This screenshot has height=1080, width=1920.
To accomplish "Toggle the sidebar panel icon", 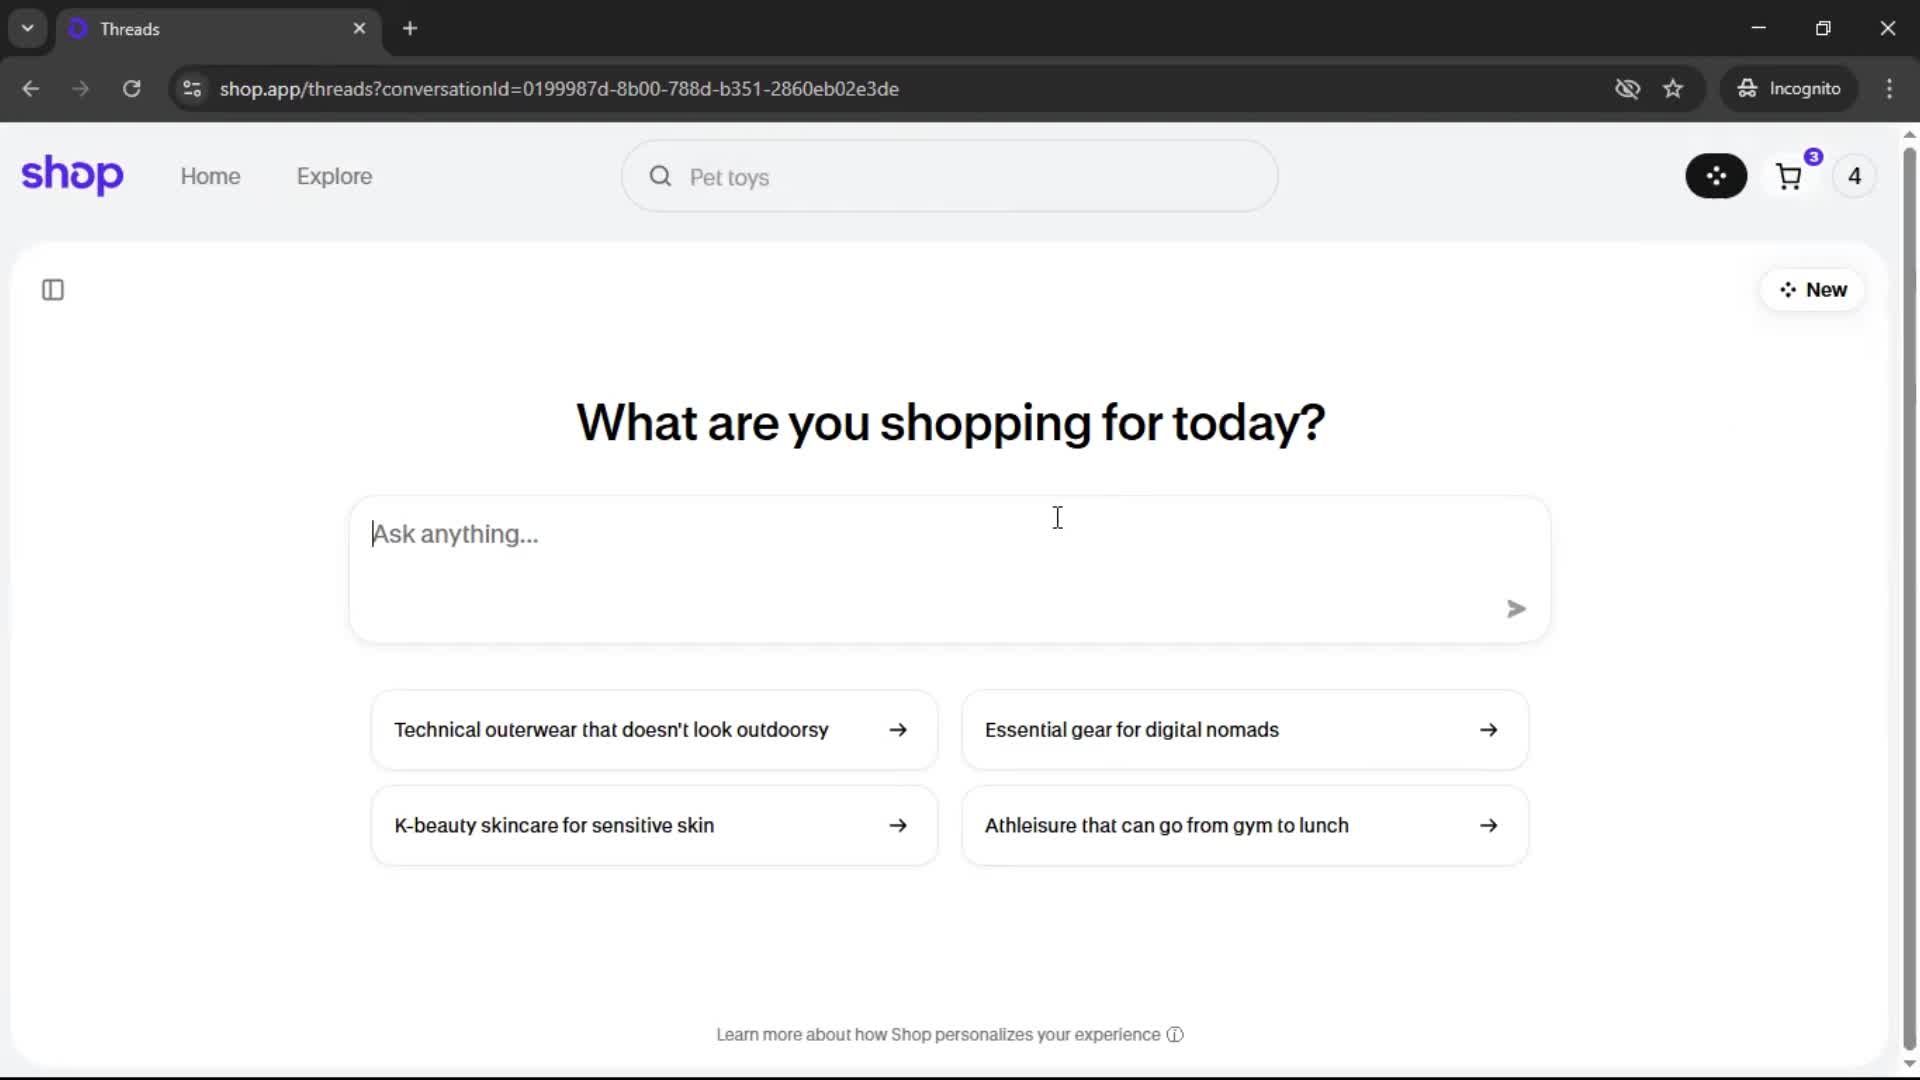I will point(53,290).
